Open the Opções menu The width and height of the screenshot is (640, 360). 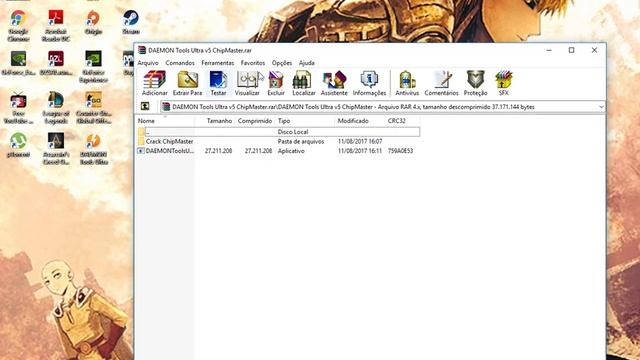(282, 63)
